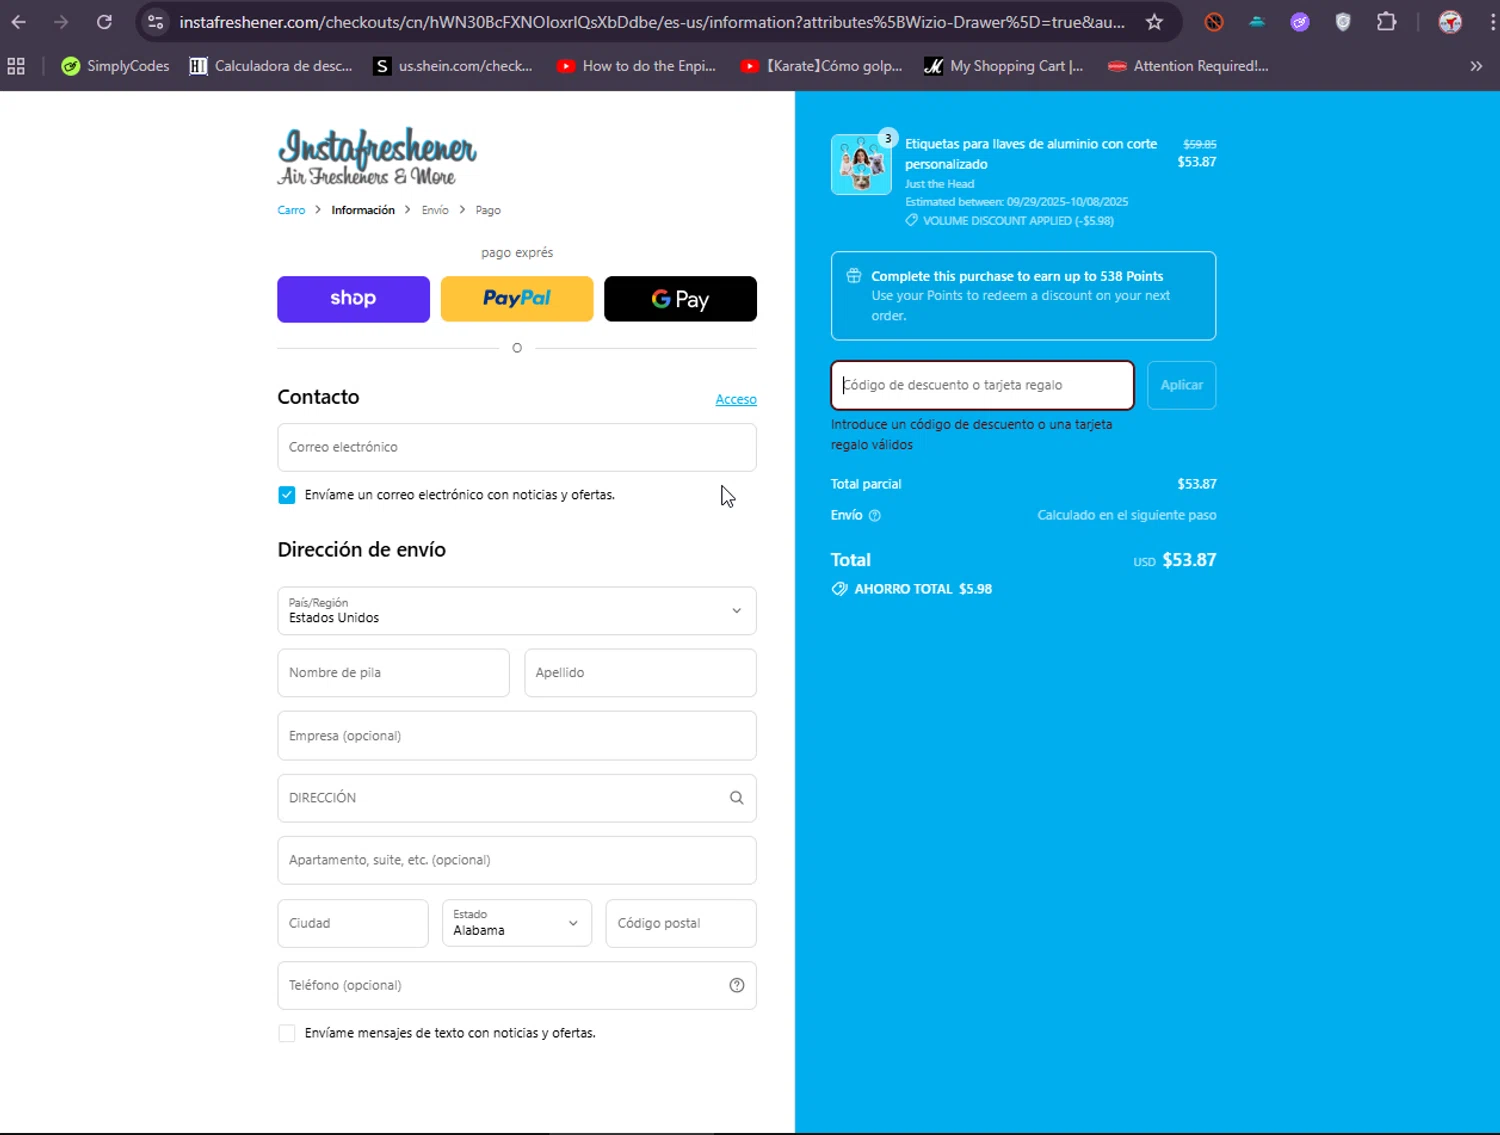
Task: Click the Acceso login link
Action: 736,399
